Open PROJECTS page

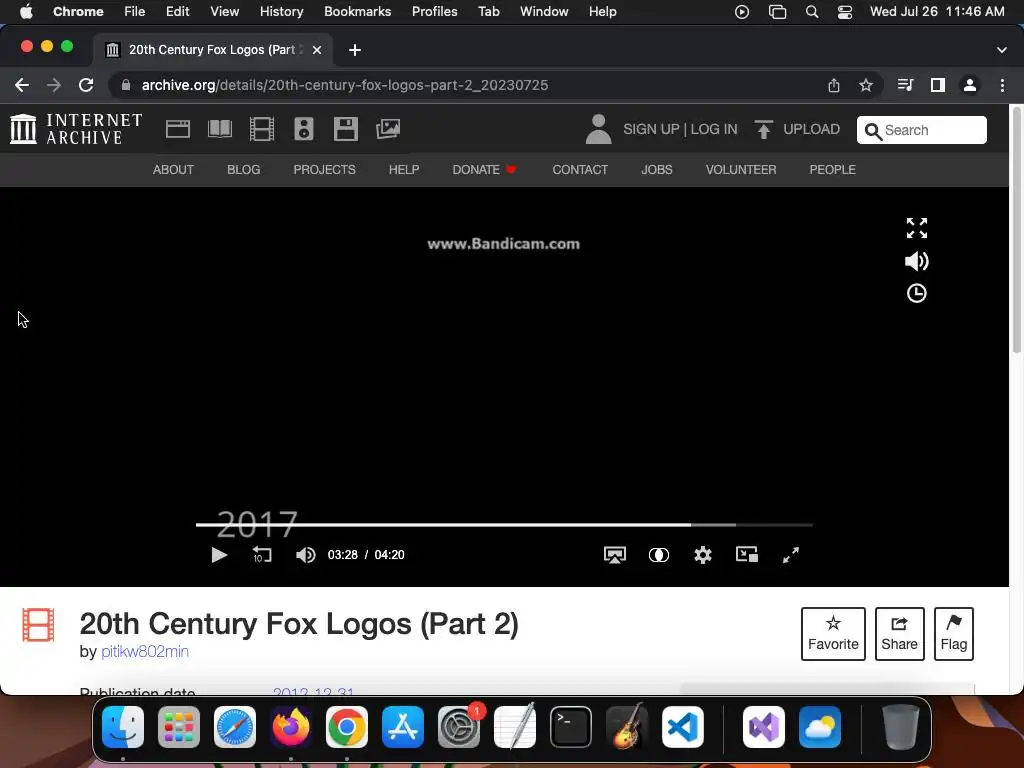pos(325,170)
